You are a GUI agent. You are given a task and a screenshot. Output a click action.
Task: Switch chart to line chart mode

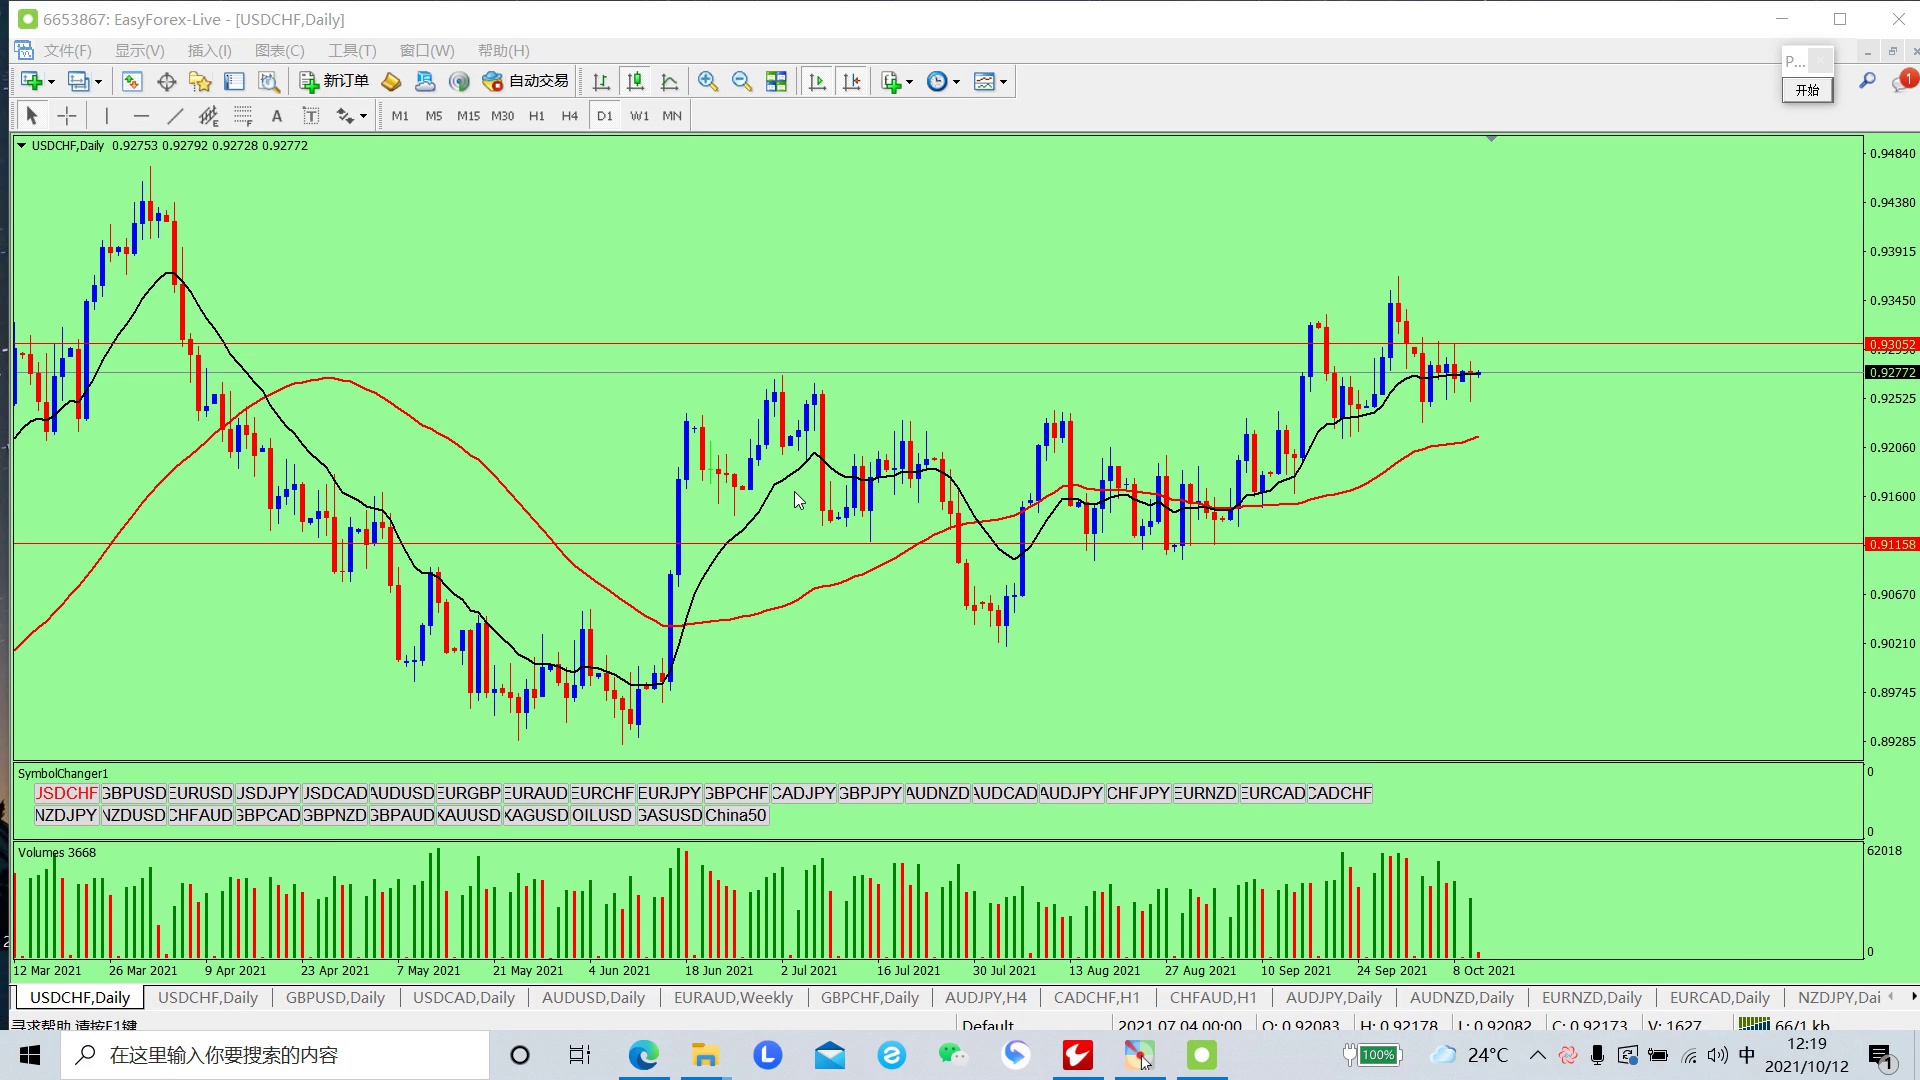coord(670,82)
